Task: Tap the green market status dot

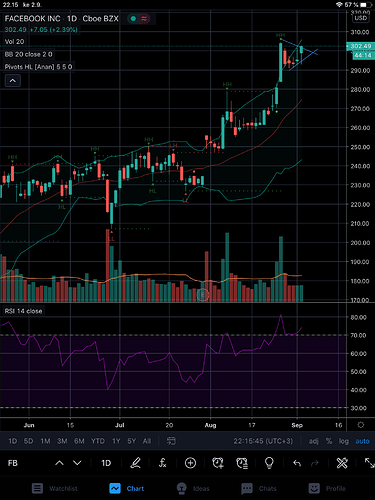Action: [x=133, y=19]
